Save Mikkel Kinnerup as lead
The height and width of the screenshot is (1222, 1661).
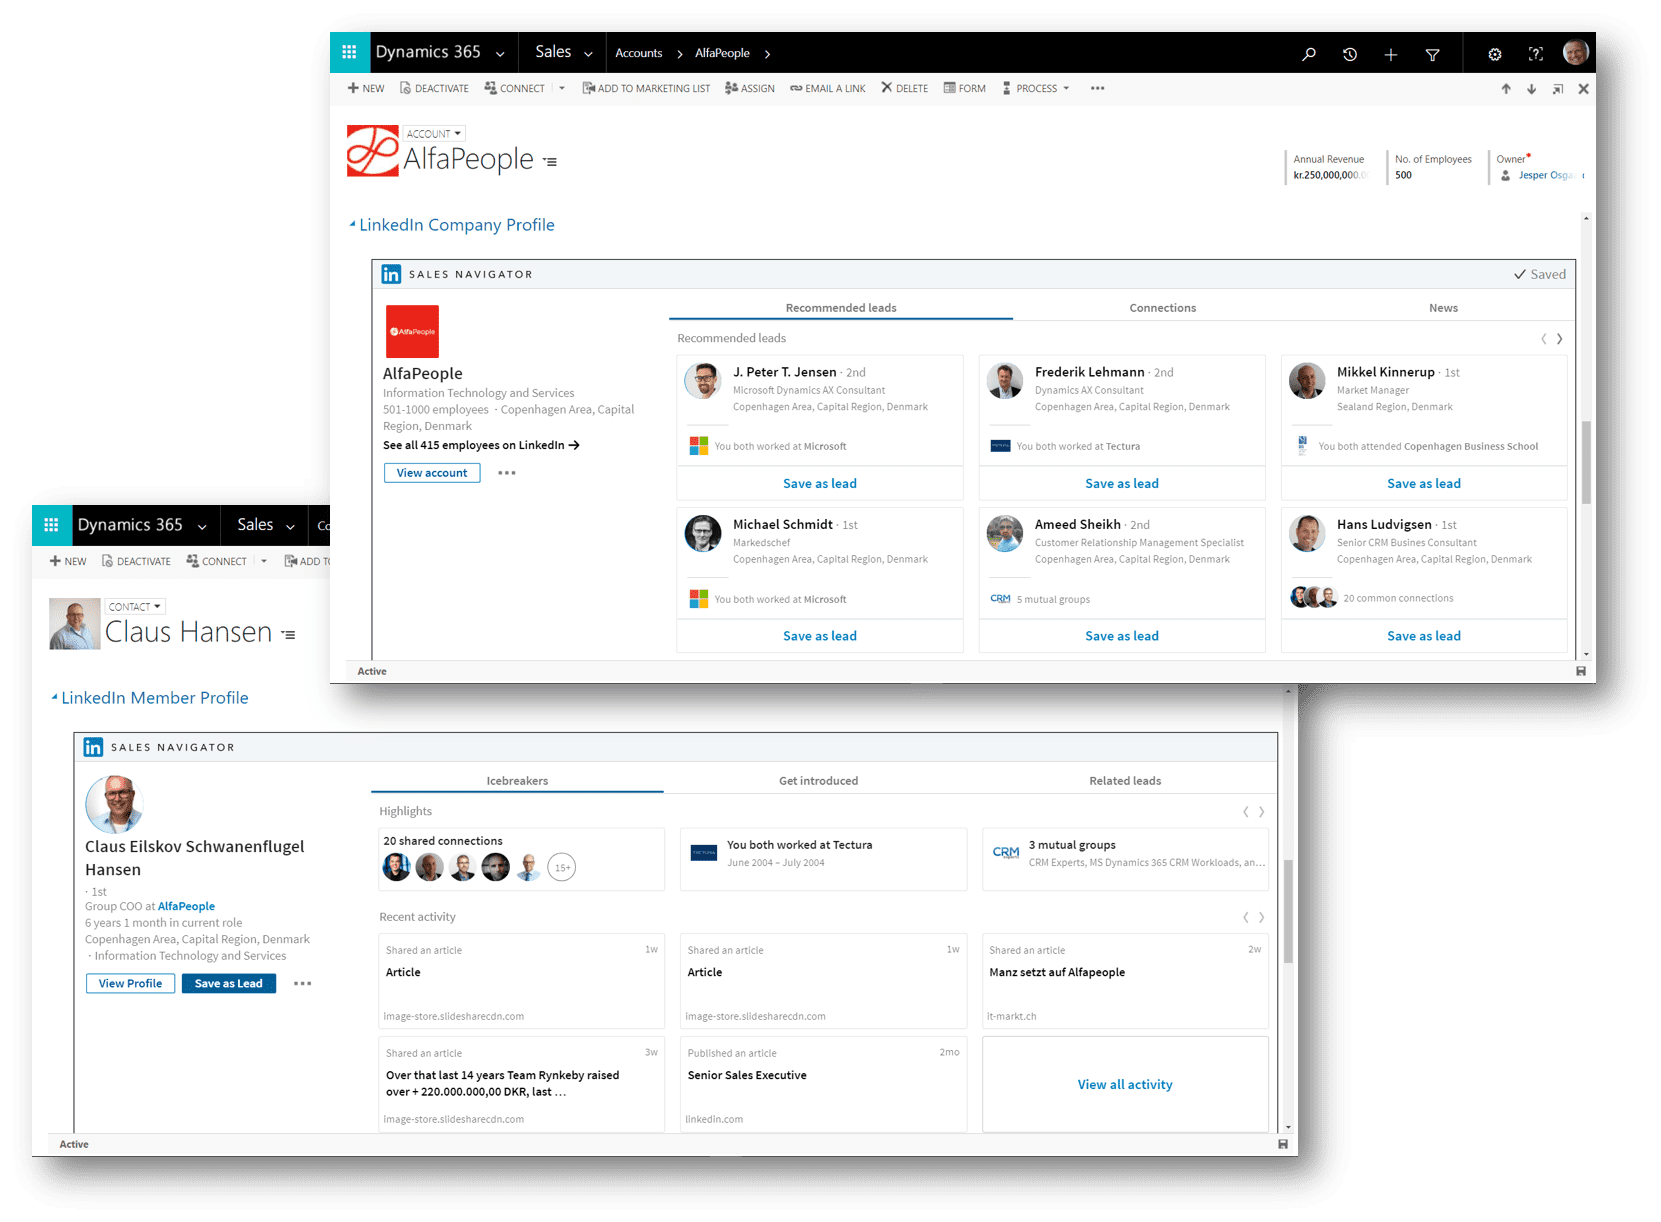tap(1424, 483)
